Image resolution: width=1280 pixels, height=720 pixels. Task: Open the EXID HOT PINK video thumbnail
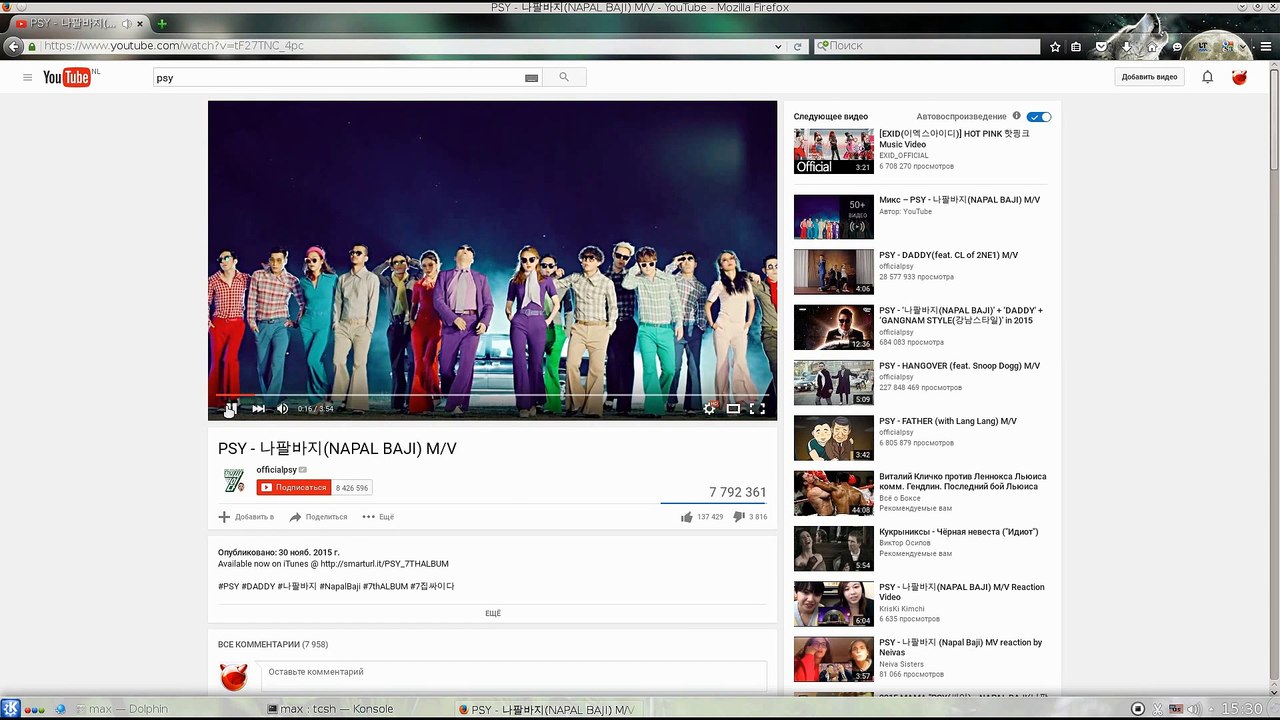pos(833,151)
